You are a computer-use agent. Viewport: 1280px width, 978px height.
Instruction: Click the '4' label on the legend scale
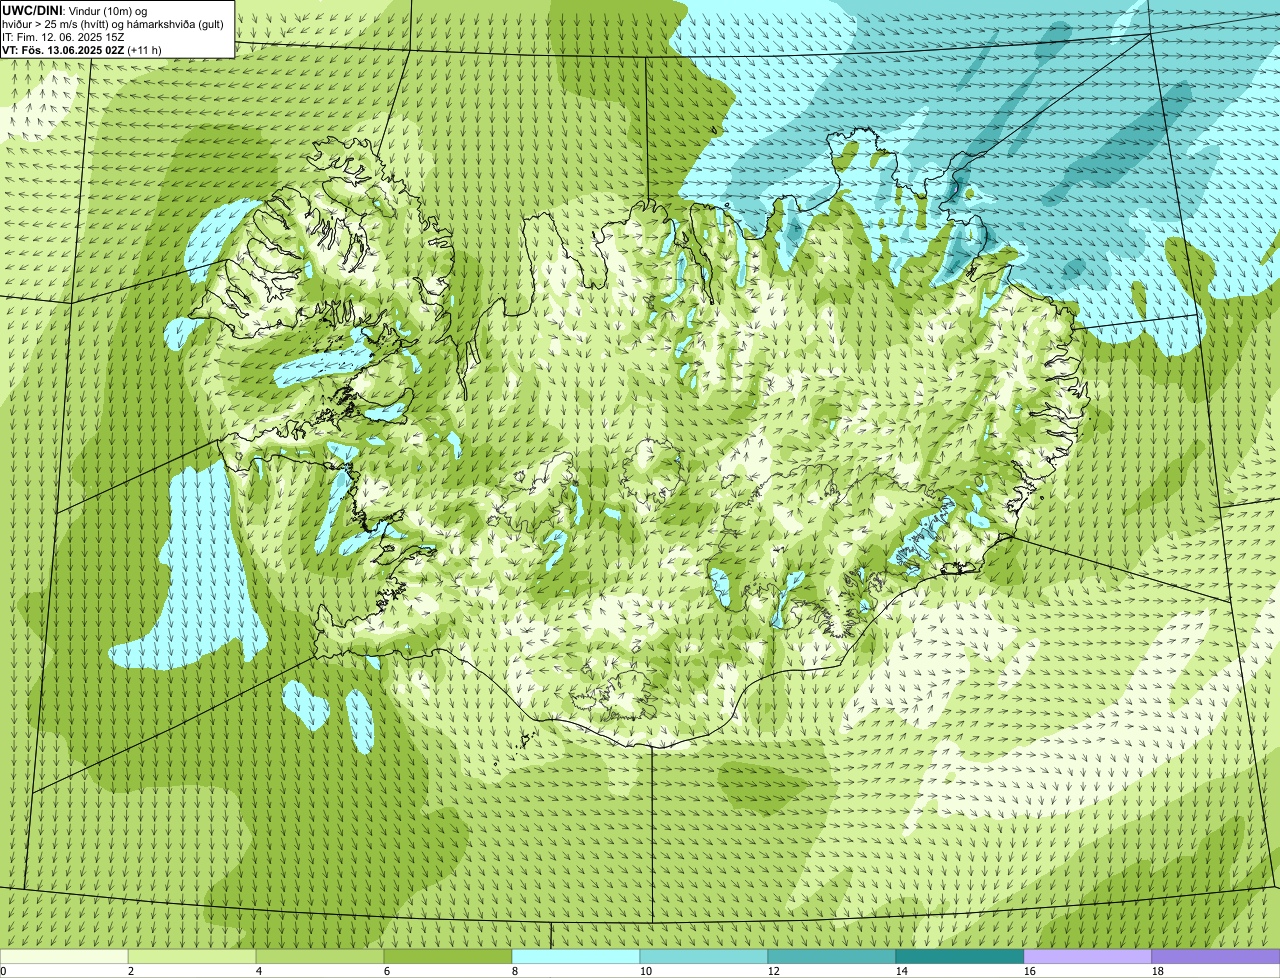pos(259,971)
